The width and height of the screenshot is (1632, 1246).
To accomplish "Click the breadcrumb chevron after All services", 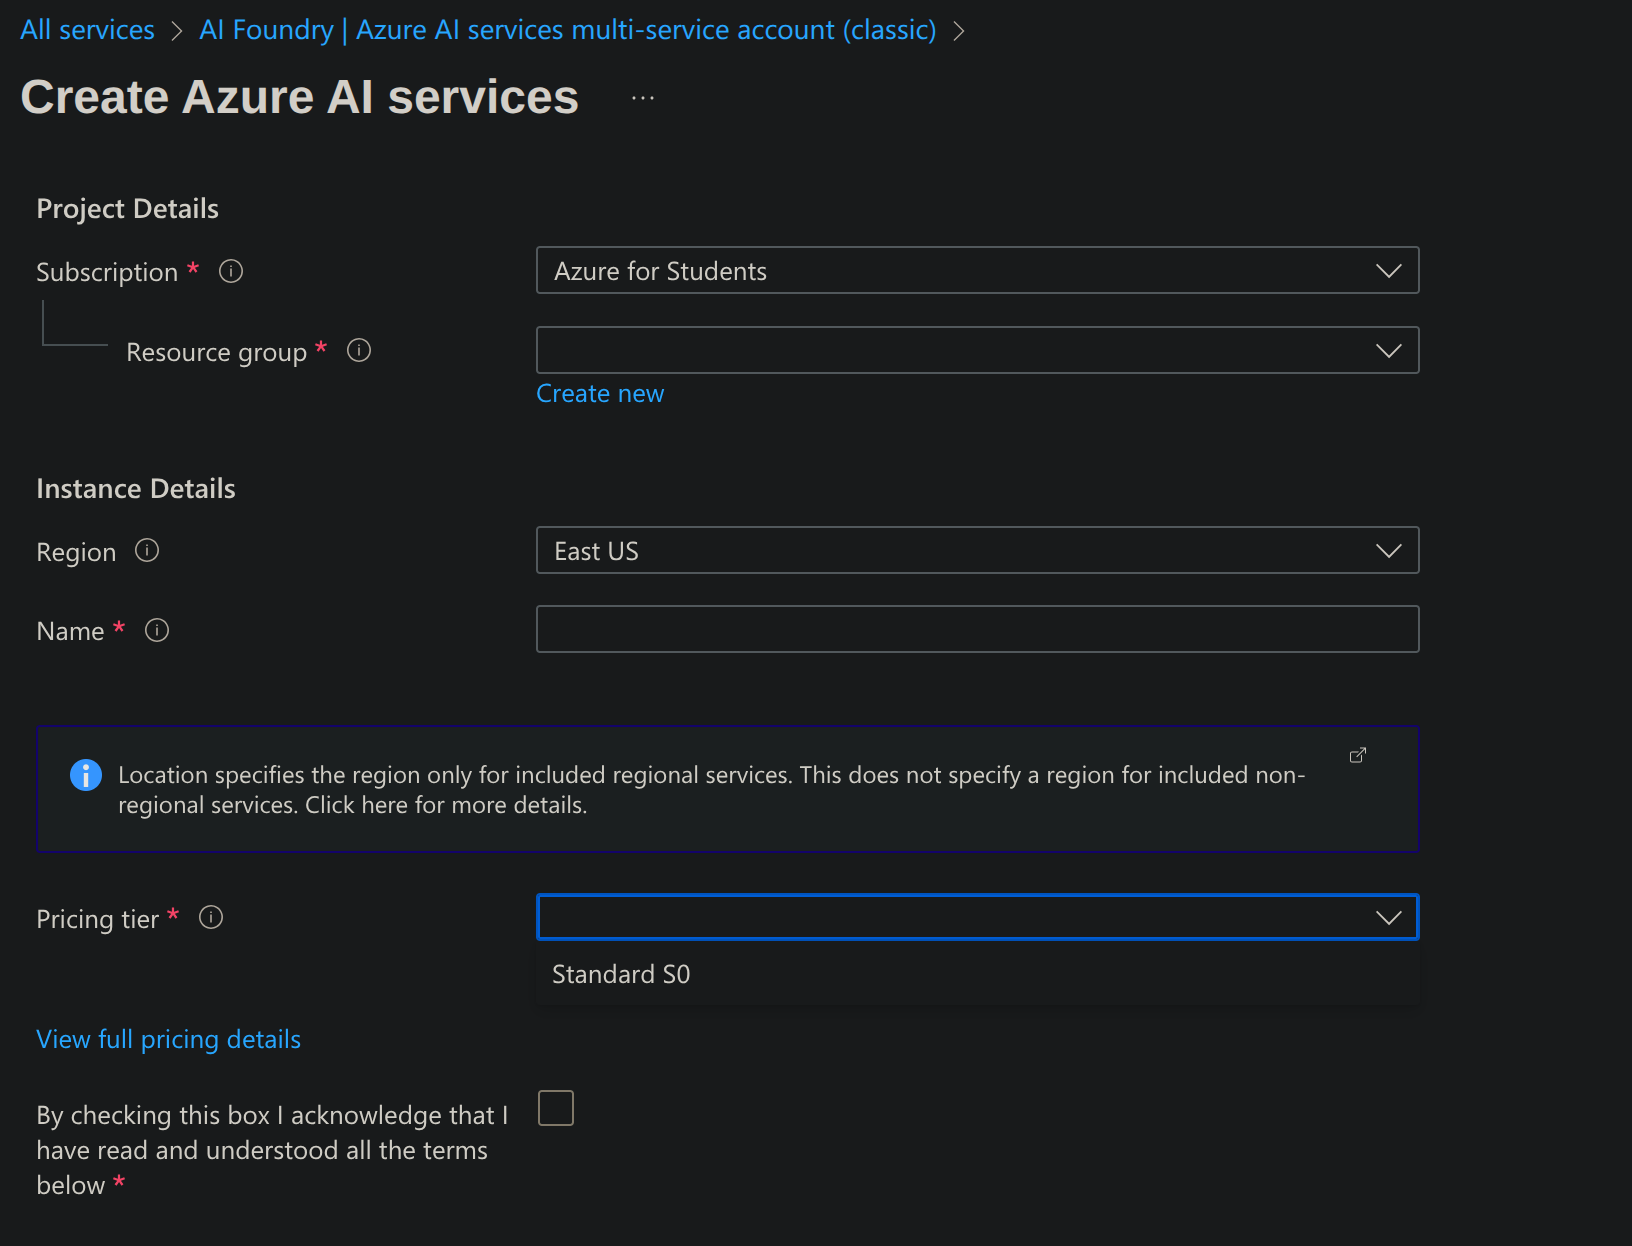I will point(177,31).
